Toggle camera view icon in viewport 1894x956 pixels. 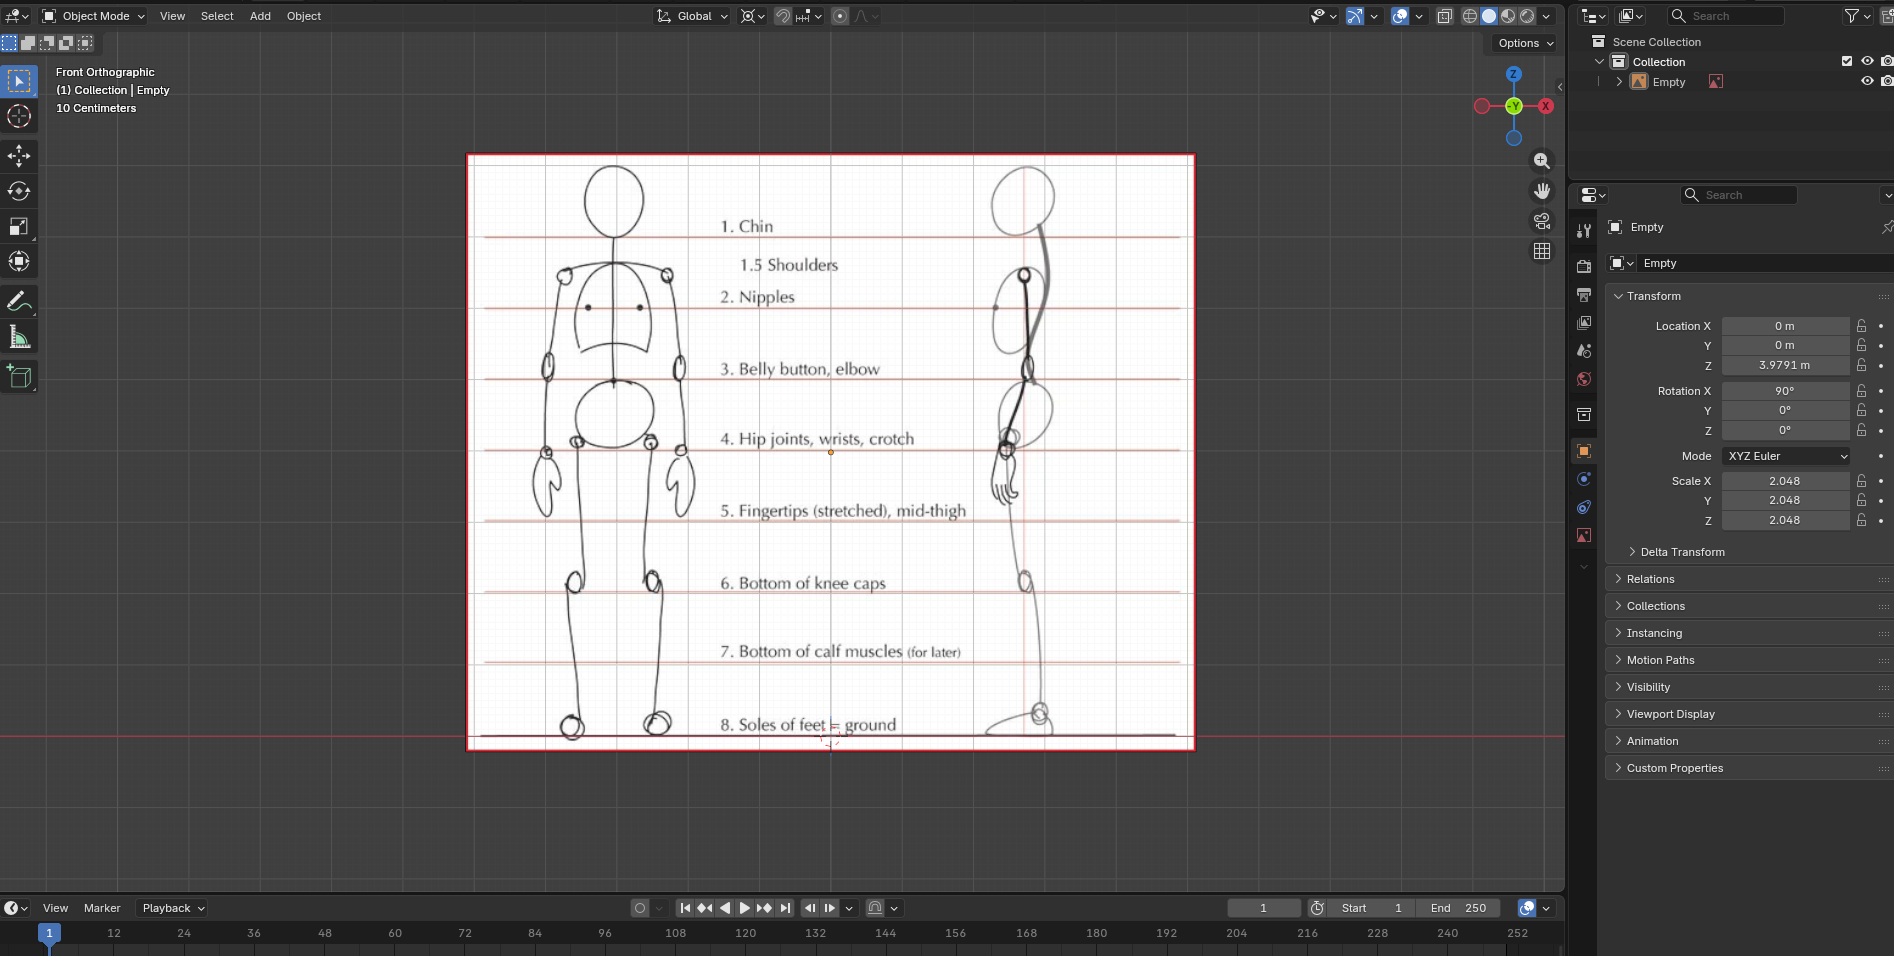(1542, 221)
